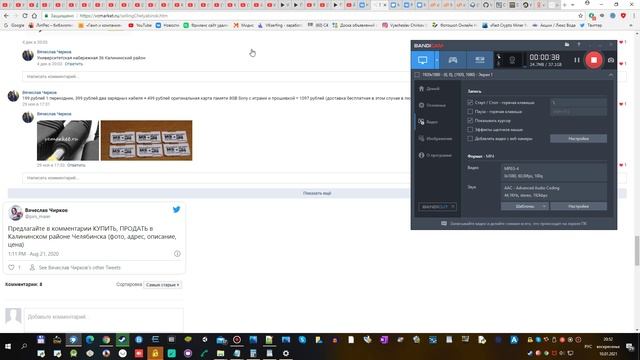Toggle mouse click effects checkbox

click(x=470, y=129)
